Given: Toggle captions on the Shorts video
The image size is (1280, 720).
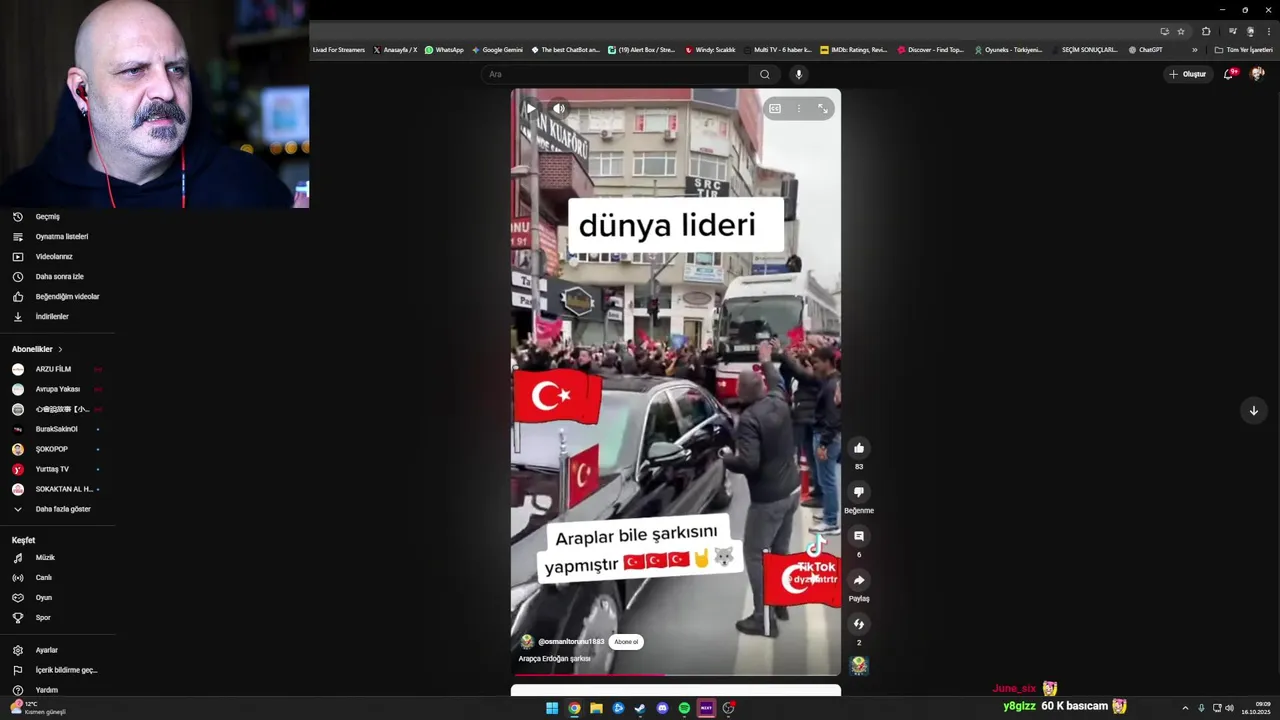Looking at the screenshot, I should [775, 108].
